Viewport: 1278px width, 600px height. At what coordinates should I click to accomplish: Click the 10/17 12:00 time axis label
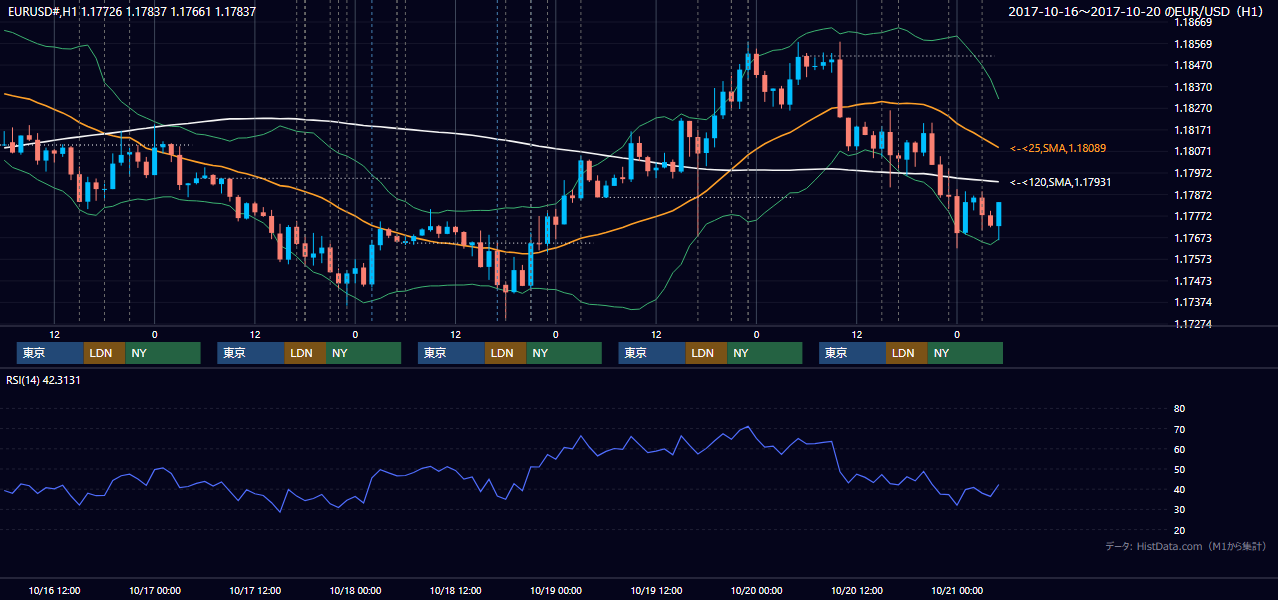tap(255, 590)
